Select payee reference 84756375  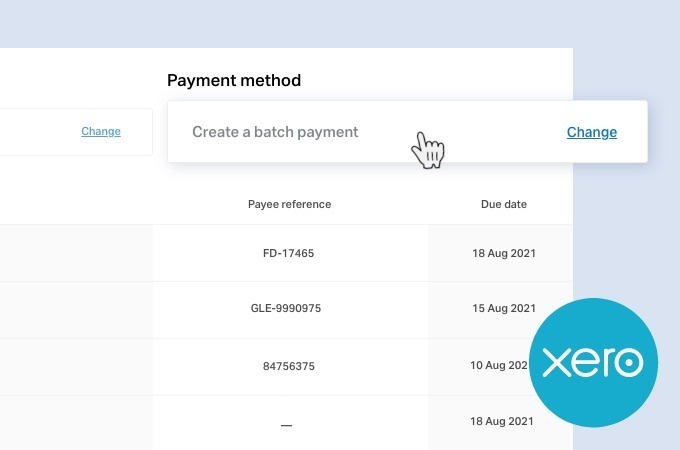tap(289, 366)
